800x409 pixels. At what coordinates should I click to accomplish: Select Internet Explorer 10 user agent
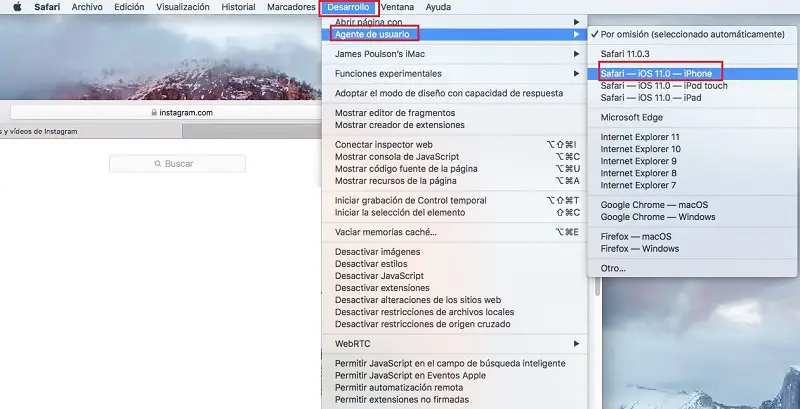click(x=692, y=149)
